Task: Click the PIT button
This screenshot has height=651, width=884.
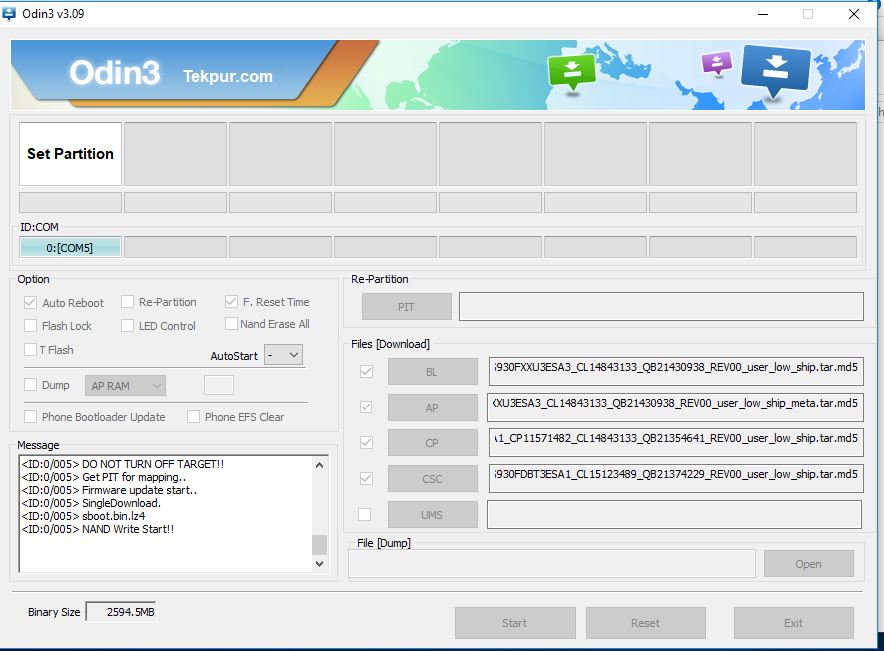Action: tap(406, 307)
